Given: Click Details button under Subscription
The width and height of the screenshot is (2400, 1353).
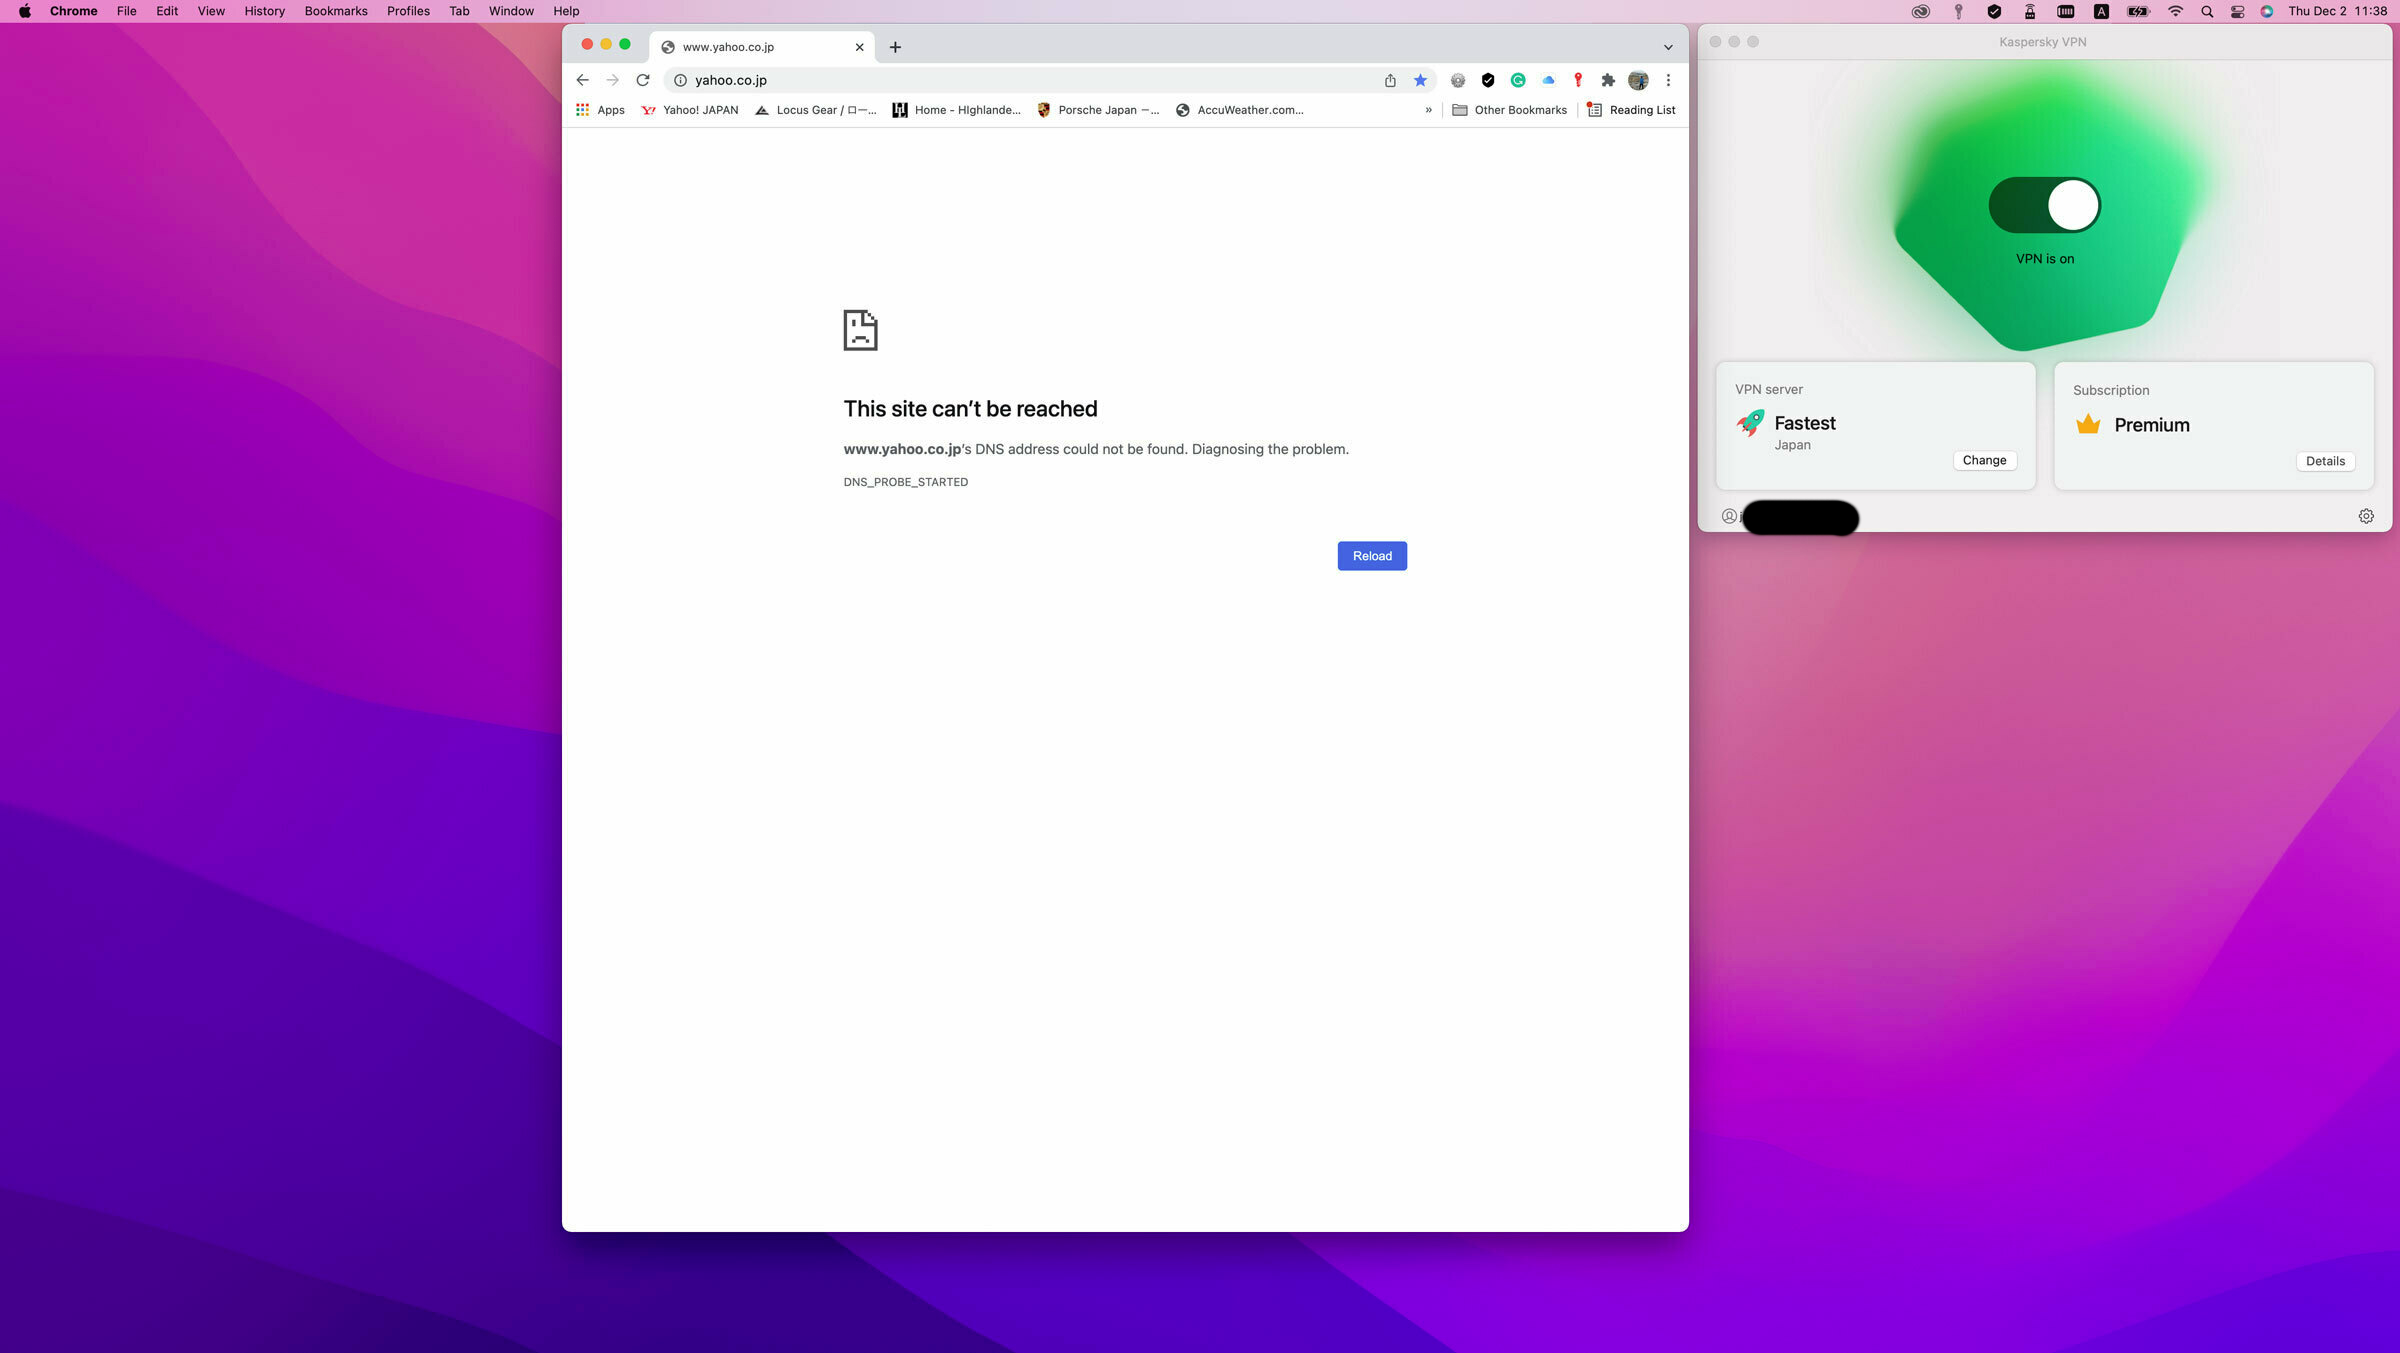Looking at the screenshot, I should click(x=2325, y=461).
